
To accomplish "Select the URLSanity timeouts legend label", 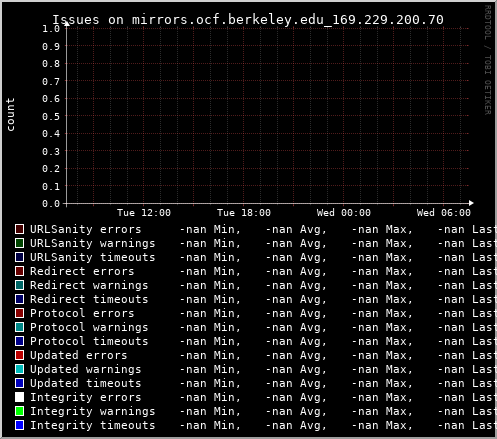I will (x=93, y=257).
